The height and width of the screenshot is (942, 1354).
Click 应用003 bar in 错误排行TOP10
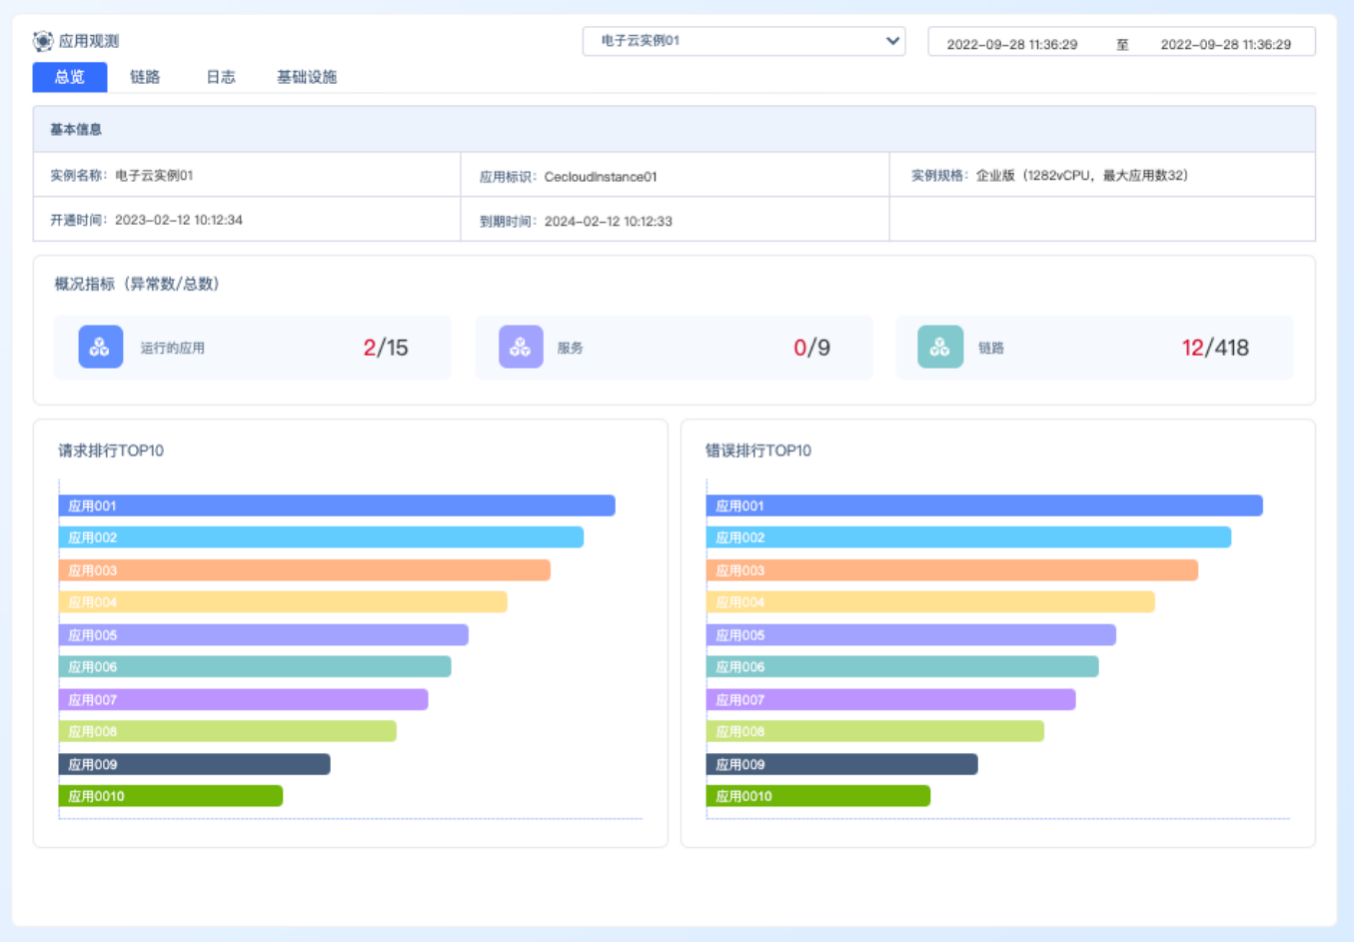pos(953,570)
